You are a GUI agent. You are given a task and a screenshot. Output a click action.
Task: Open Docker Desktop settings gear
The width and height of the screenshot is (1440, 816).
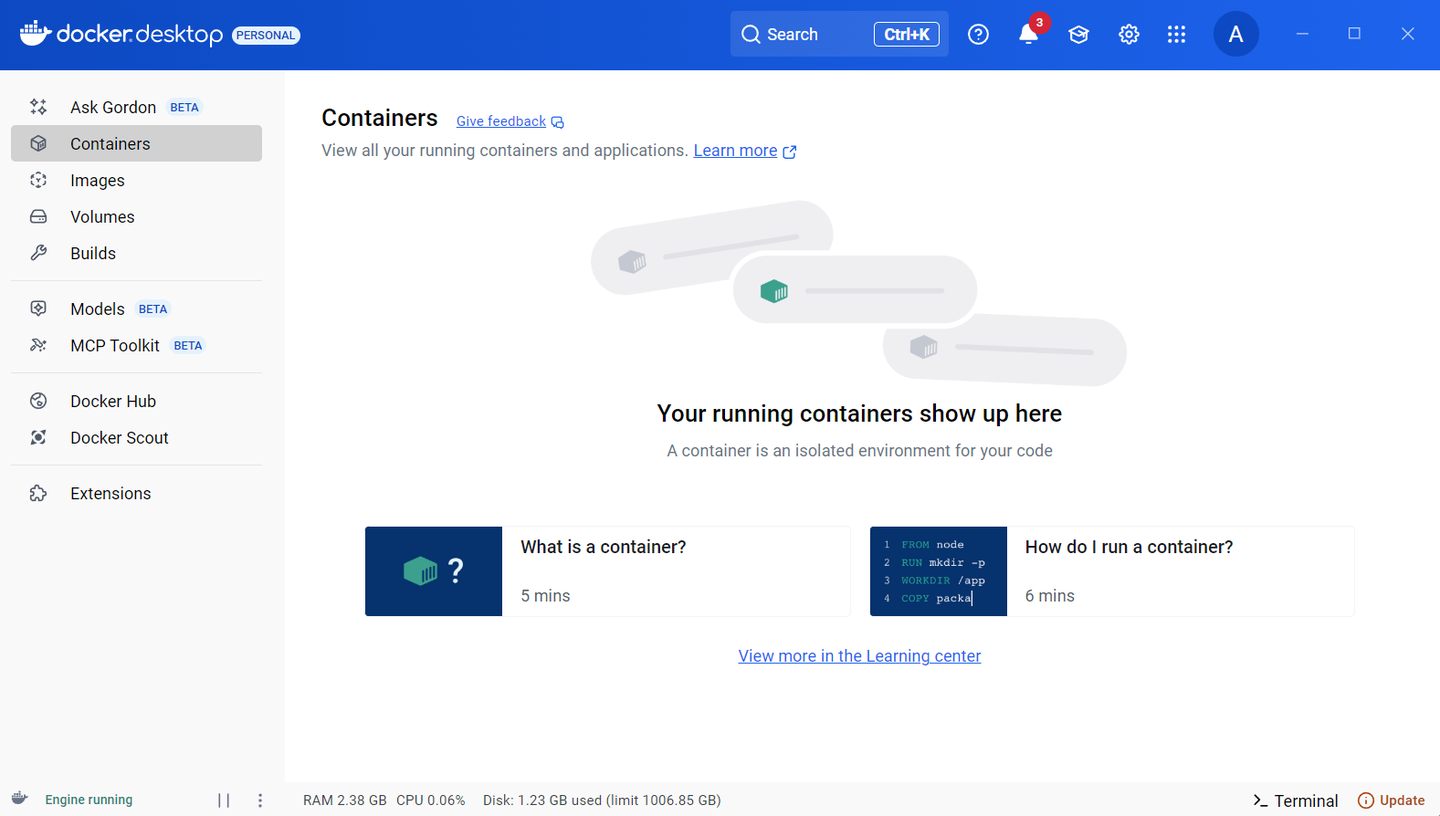[1128, 34]
